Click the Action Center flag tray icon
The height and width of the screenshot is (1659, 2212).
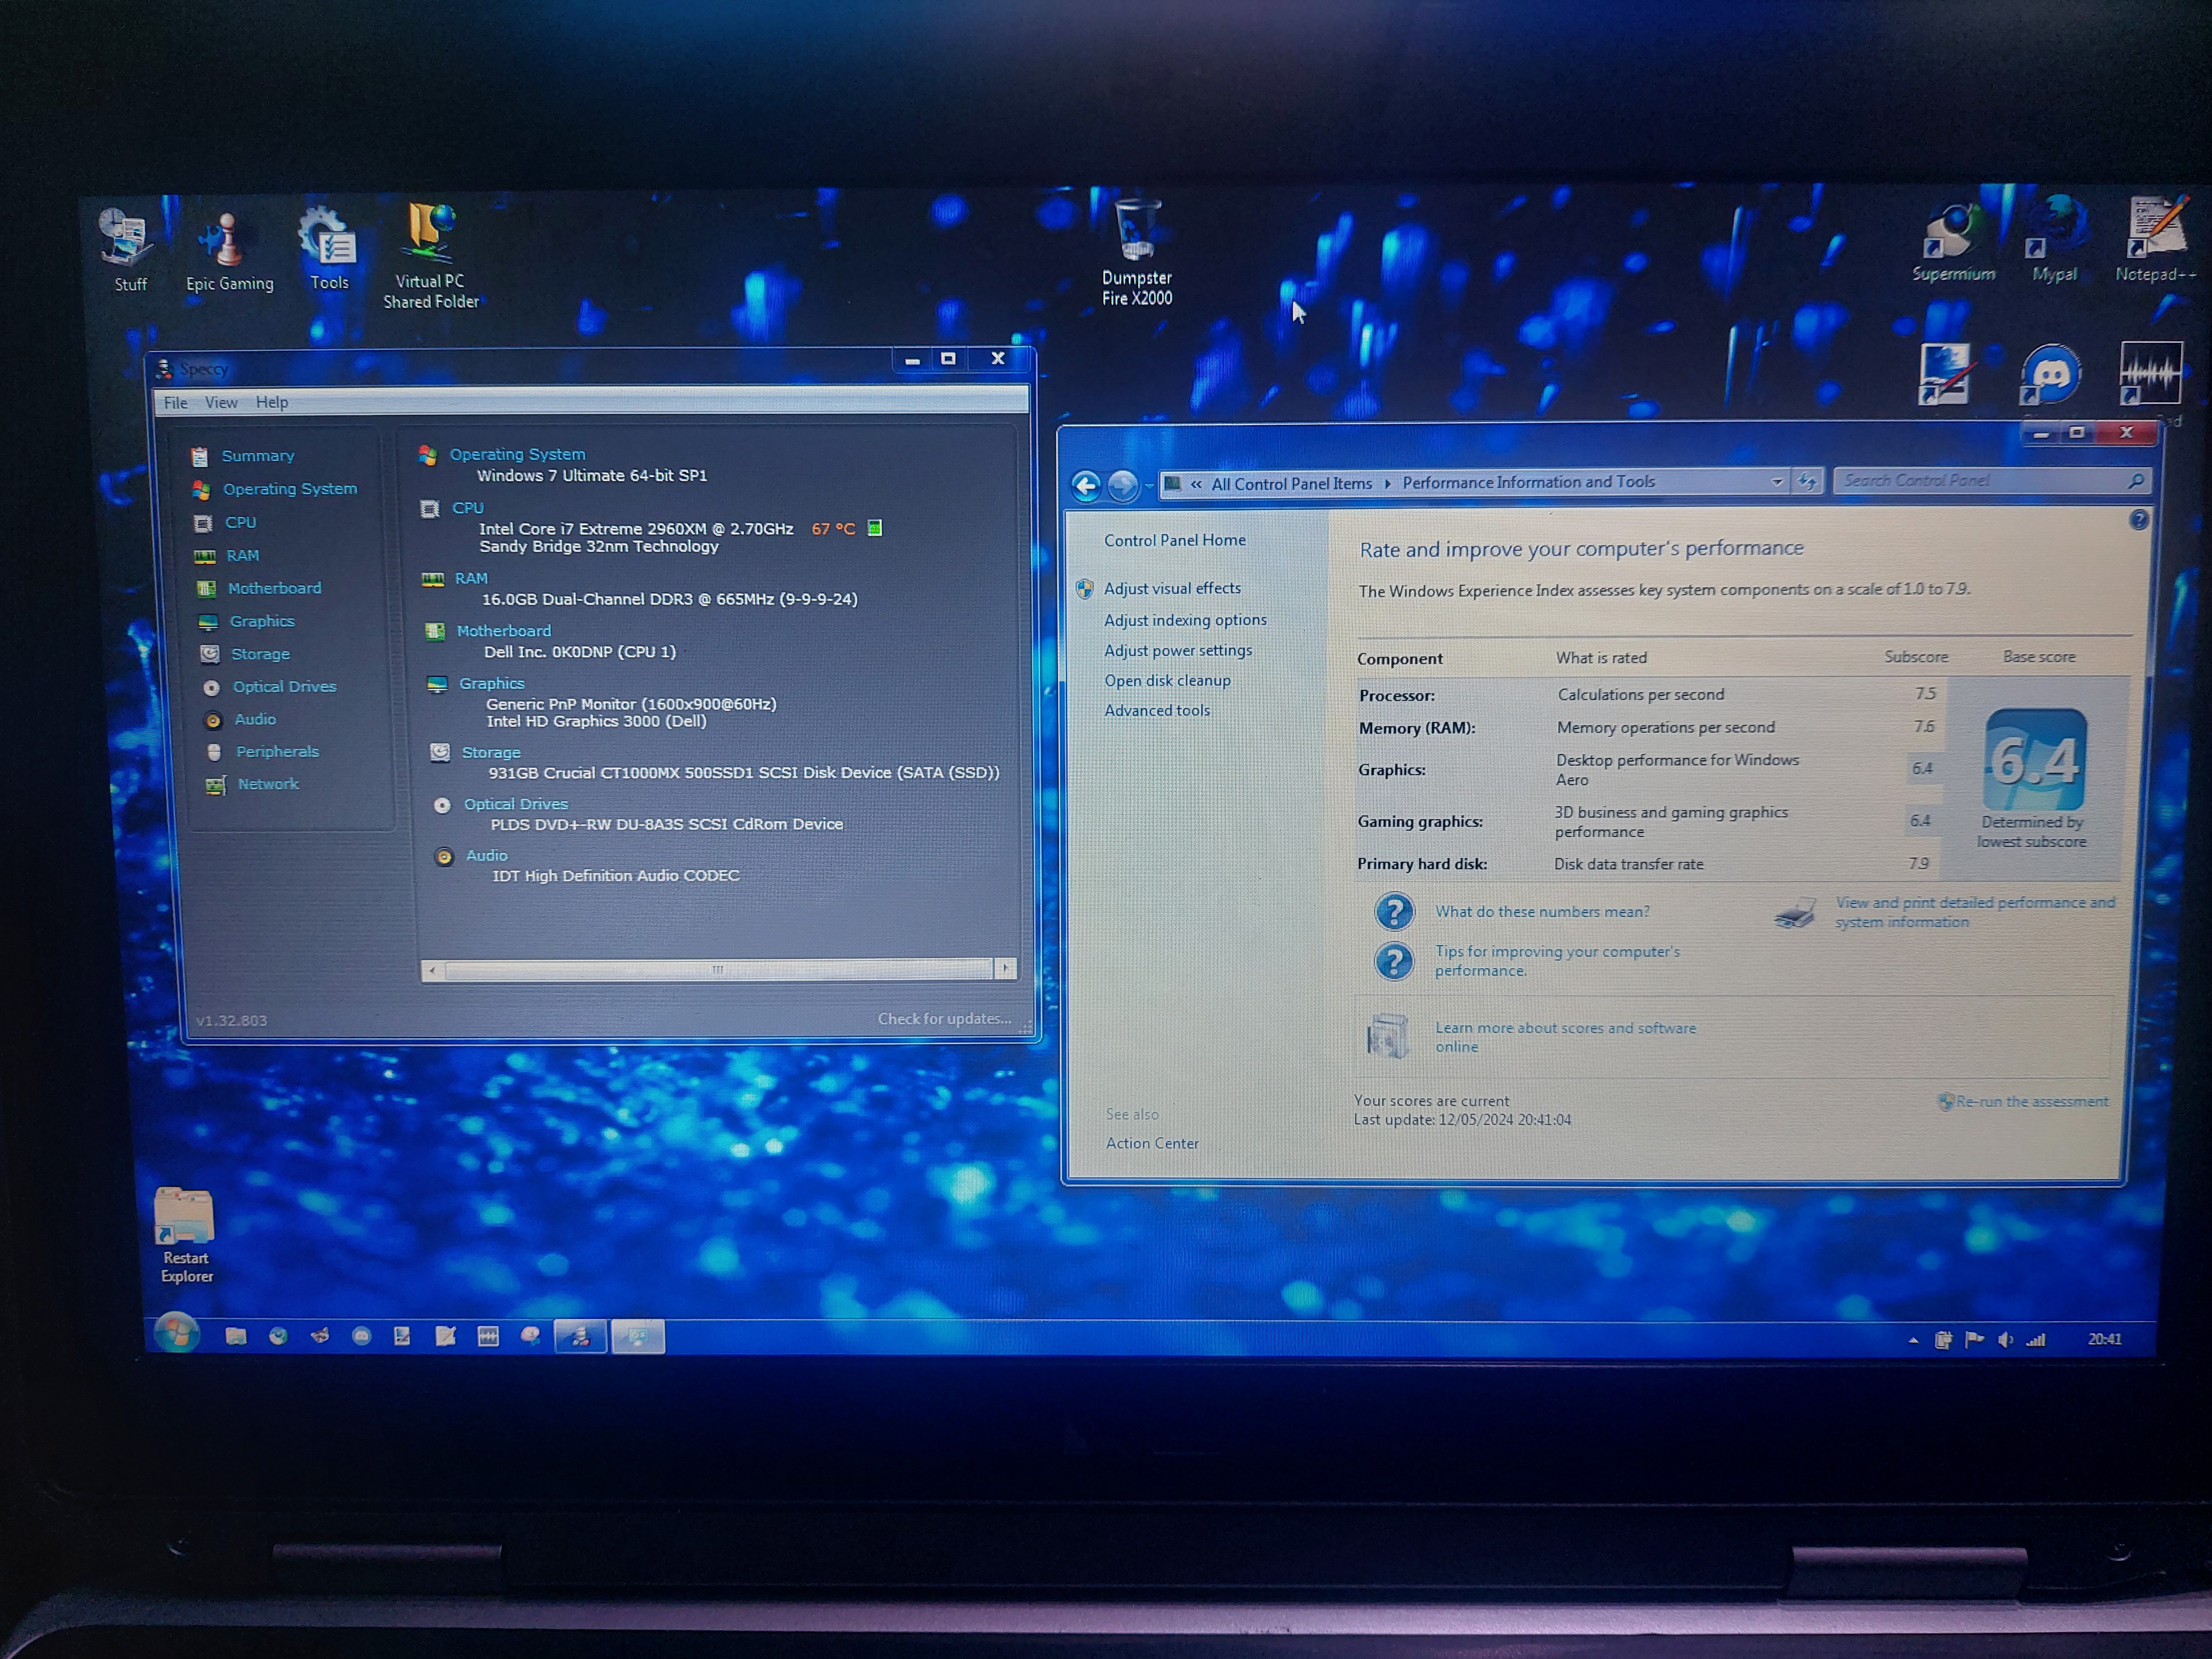1974,1339
